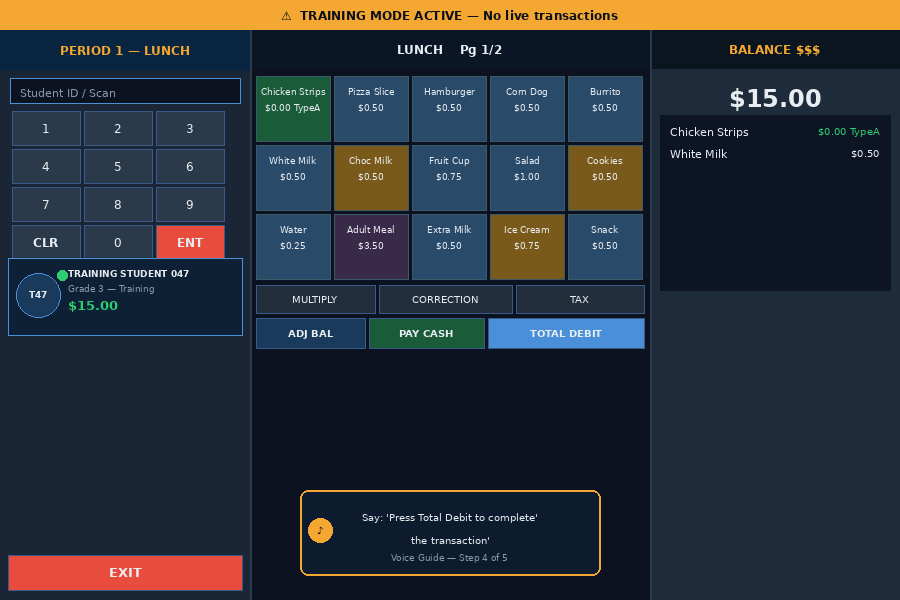The image size is (900, 600).
Task: Add a Salad item
Action: click(x=527, y=178)
